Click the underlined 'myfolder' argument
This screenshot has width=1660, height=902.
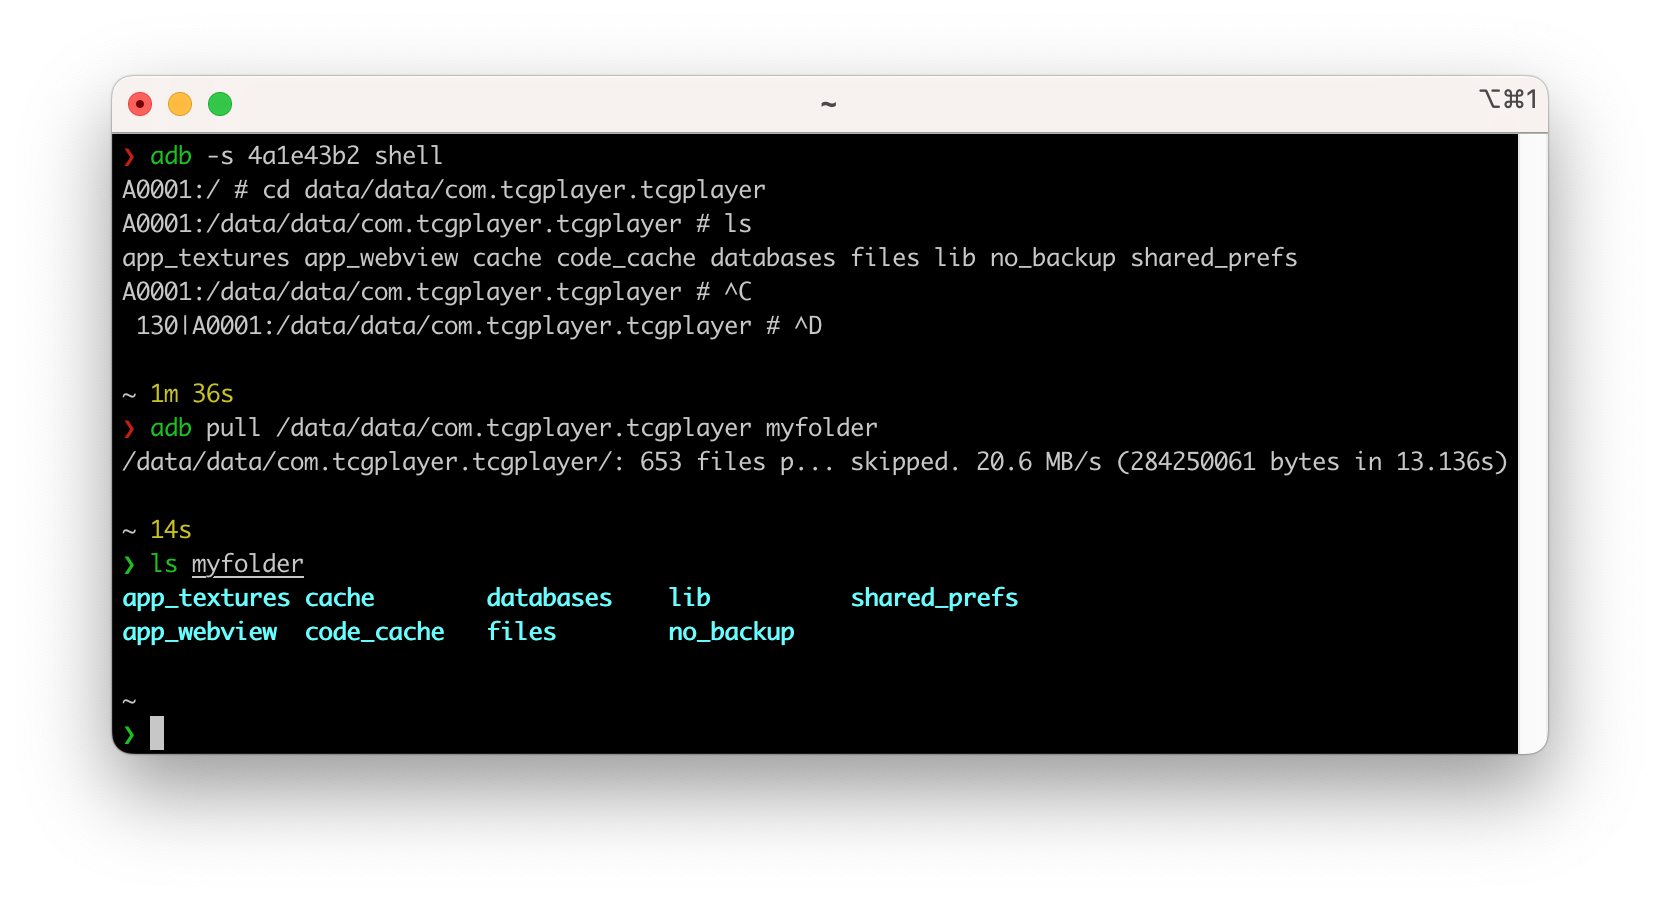click(248, 564)
